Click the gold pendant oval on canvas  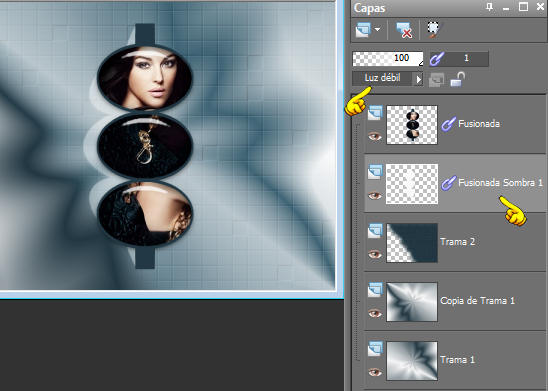tap(145, 146)
